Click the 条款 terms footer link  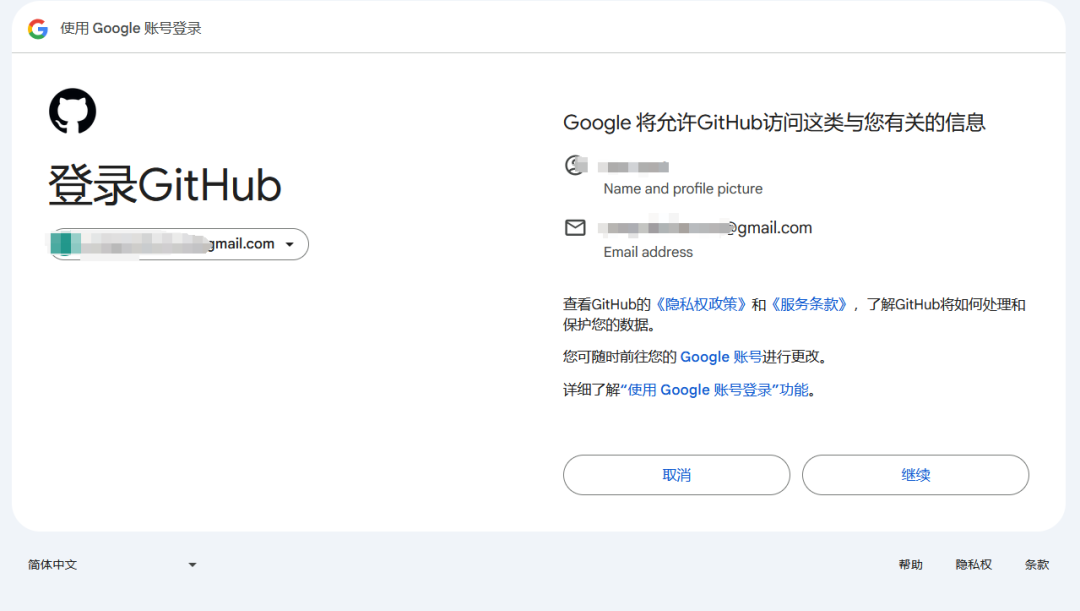[1037, 565]
